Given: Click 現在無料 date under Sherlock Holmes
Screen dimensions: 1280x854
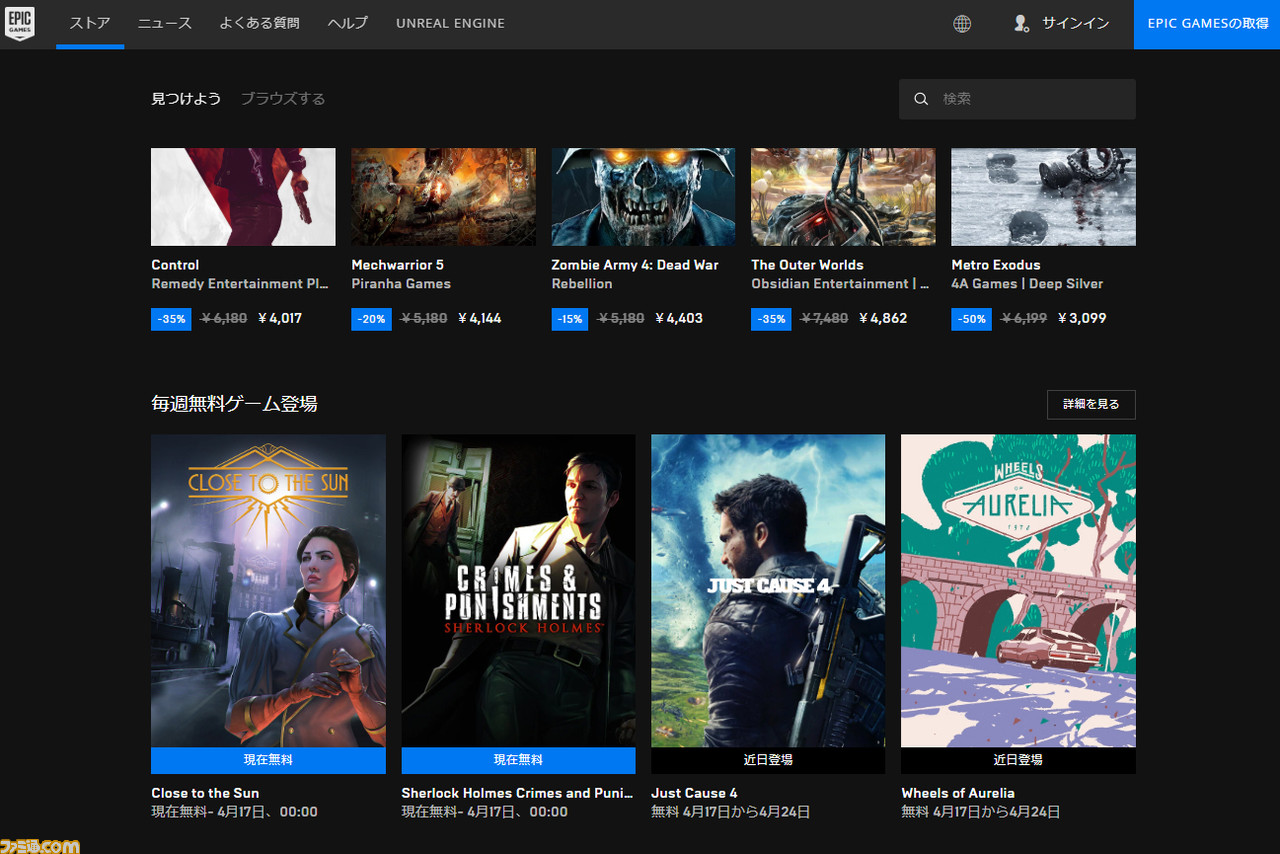Looking at the screenshot, I should coord(484,812).
